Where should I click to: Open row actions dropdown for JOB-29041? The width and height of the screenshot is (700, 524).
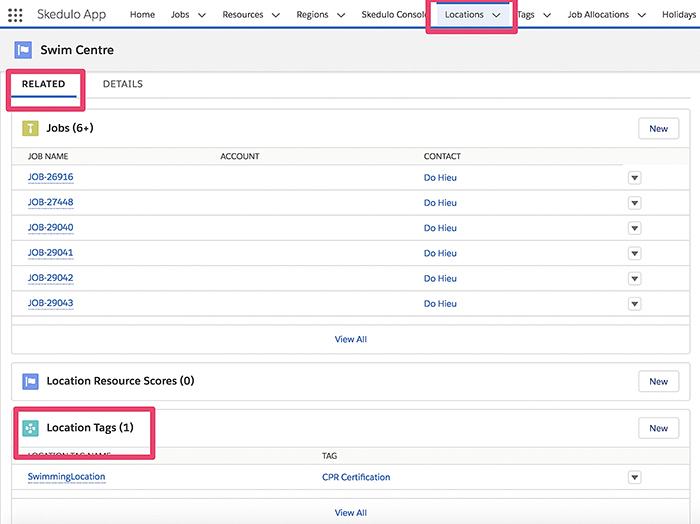click(634, 254)
